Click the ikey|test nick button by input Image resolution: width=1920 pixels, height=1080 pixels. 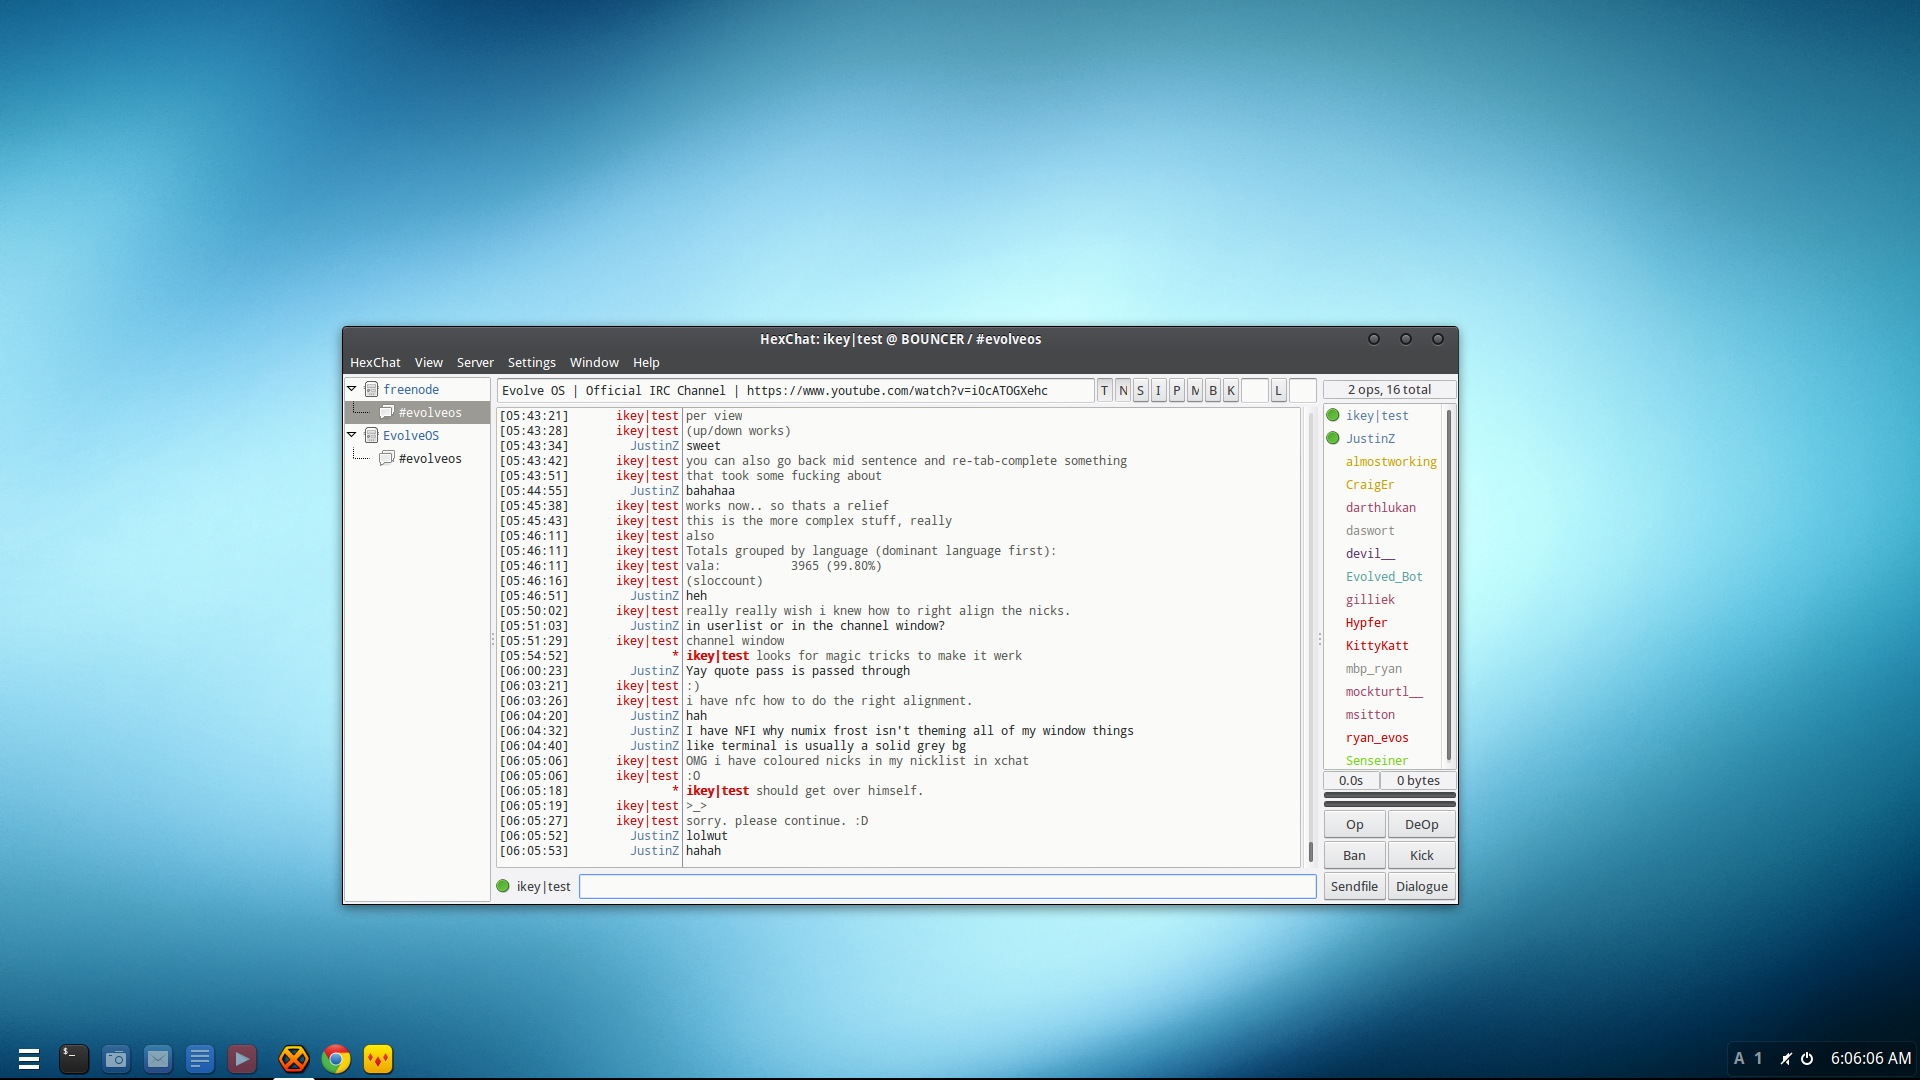point(543,886)
